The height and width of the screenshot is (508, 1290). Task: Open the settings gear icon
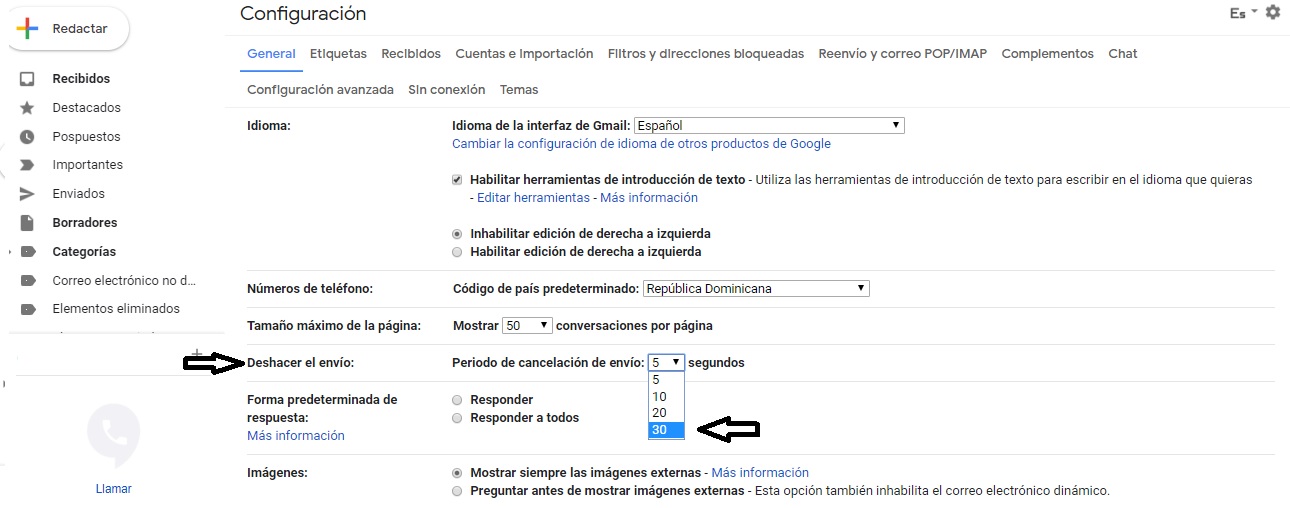click(1272, 13)
